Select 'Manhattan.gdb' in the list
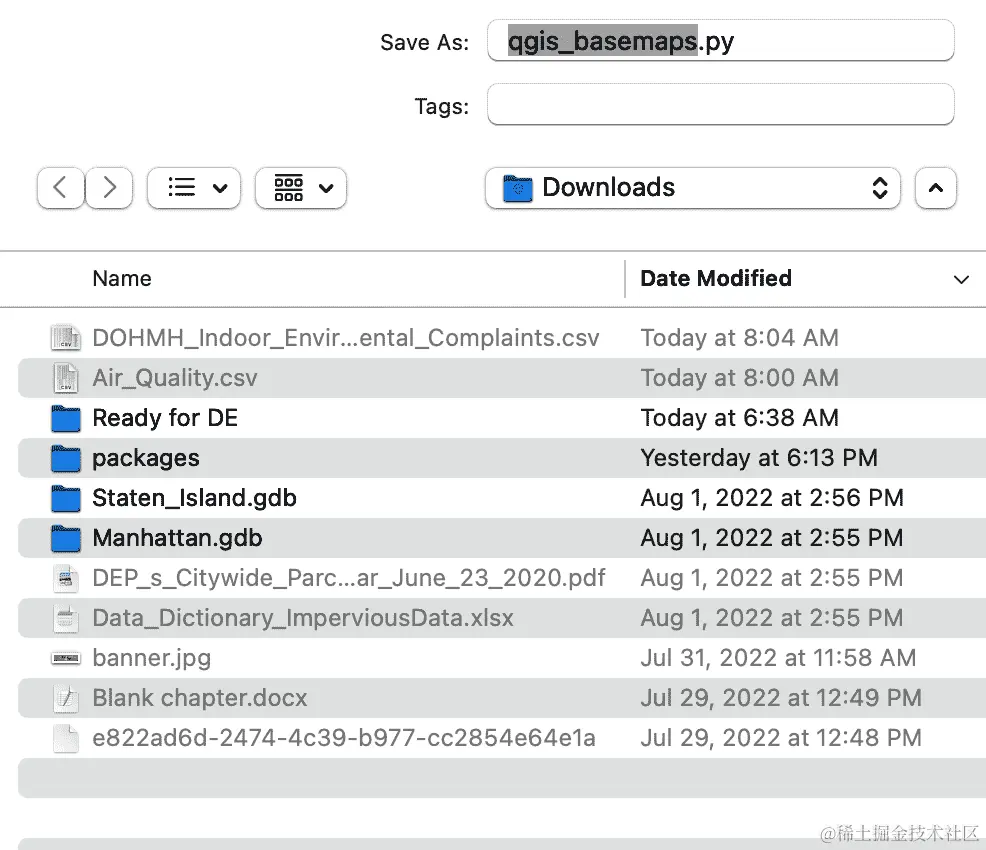This screenshot has height=850, width=986. tap(177, 538)
